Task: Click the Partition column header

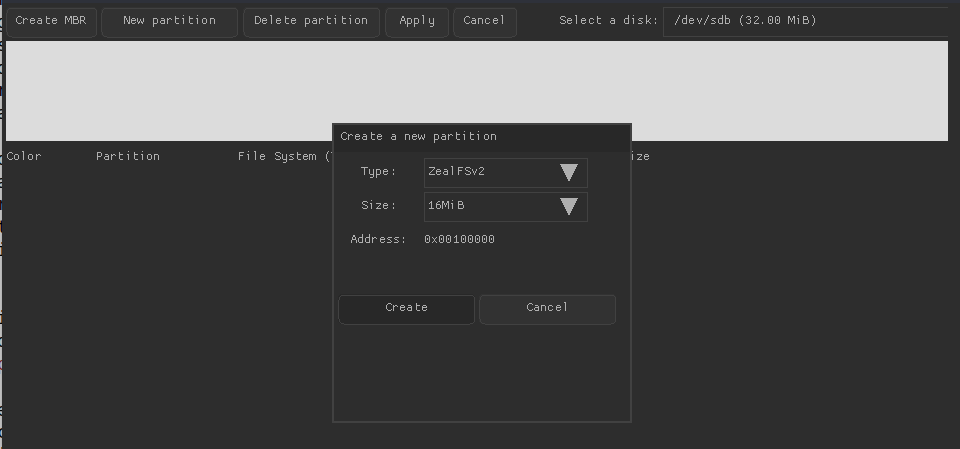Action: (x=128, y=156)
